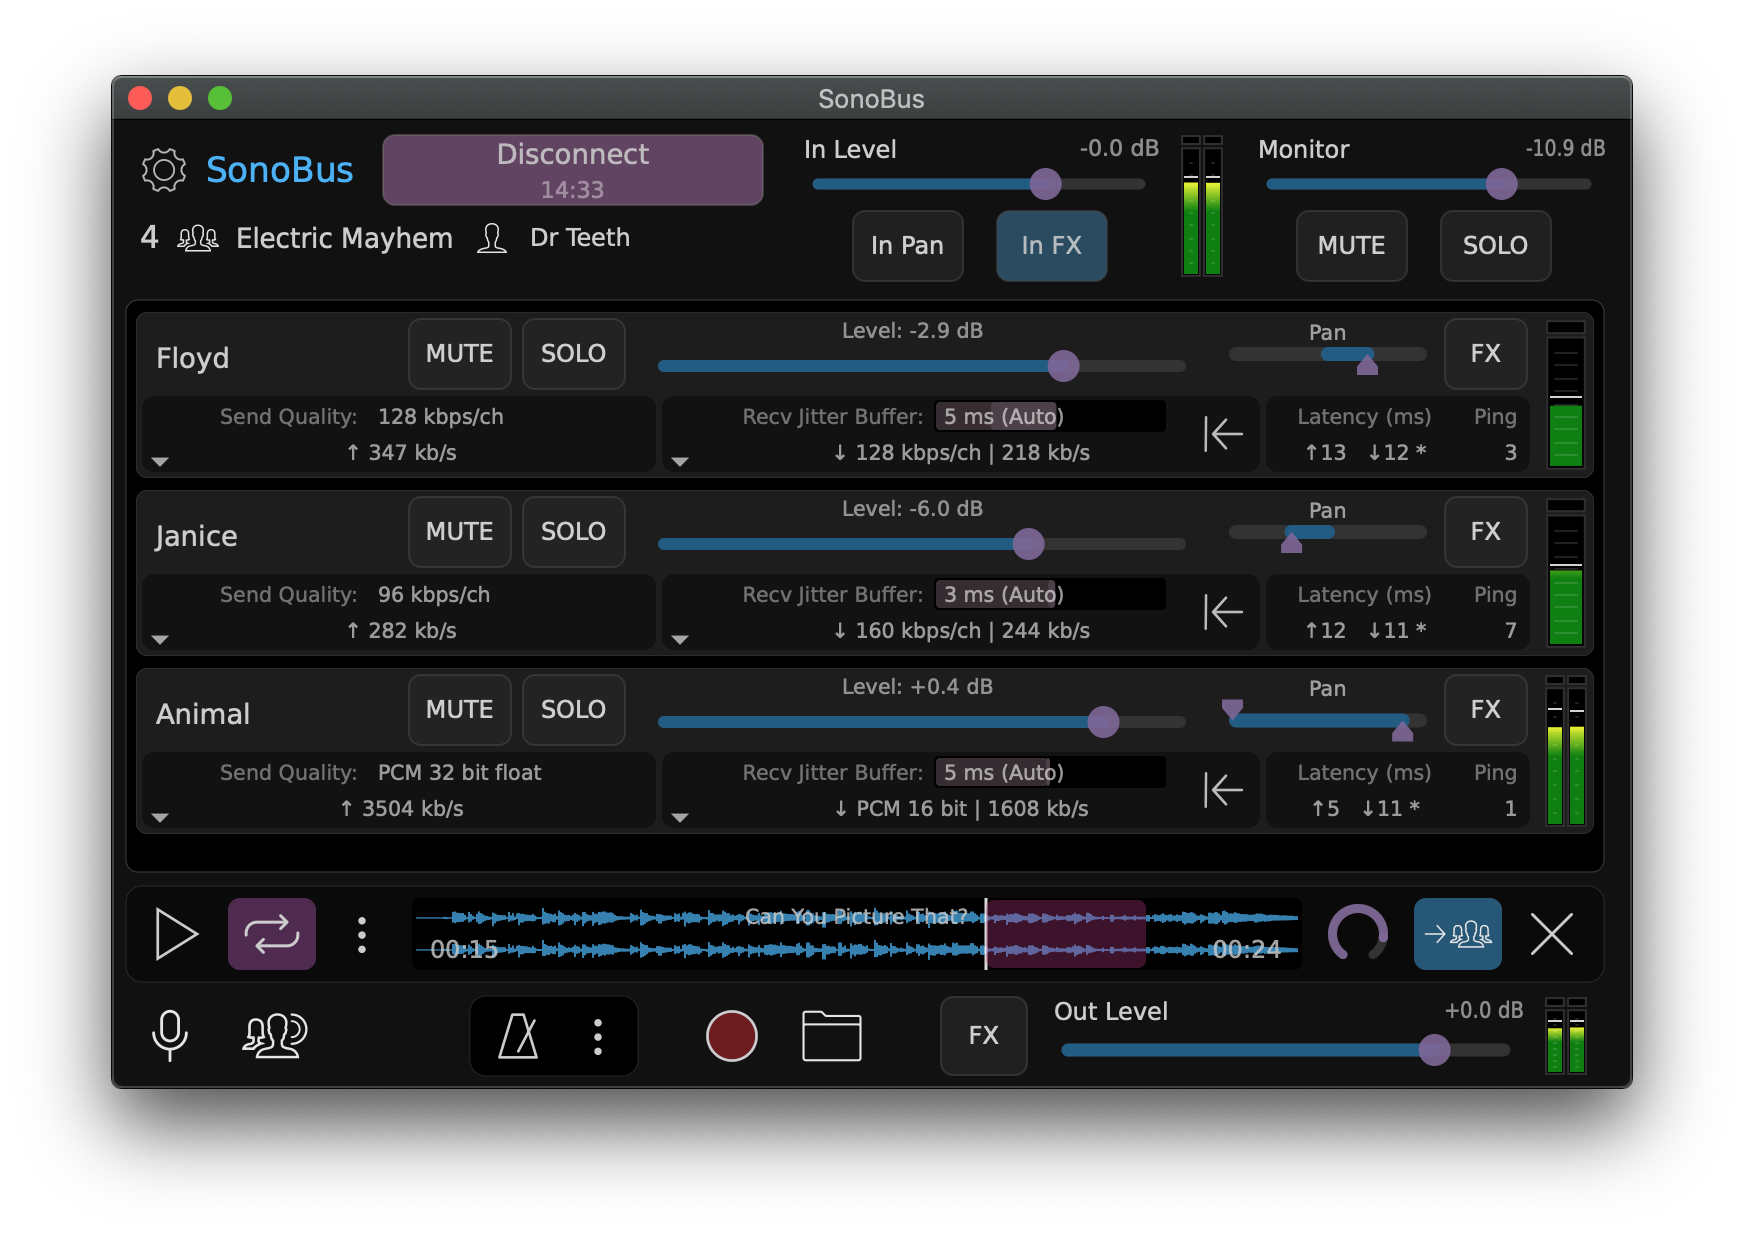Solo Janice's channel
Image resolution: width=1744 pixels, height=1236 pixels.
[x=574, y=532]
